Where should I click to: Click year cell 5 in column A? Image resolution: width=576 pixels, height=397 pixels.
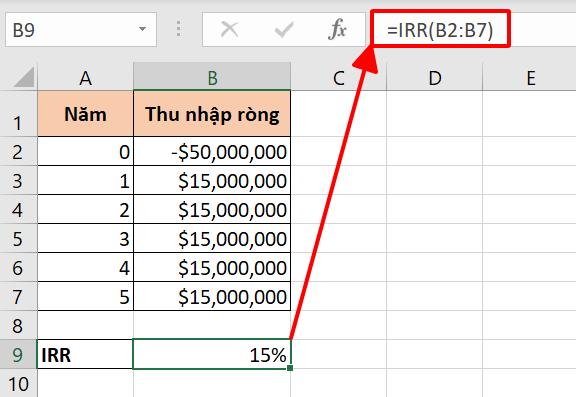point(85,296)
